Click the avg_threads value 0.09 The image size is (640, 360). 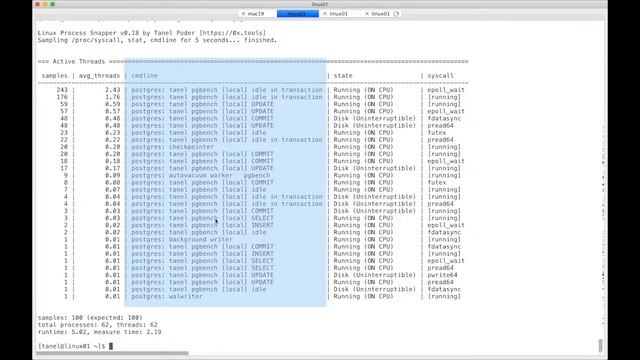112,176
